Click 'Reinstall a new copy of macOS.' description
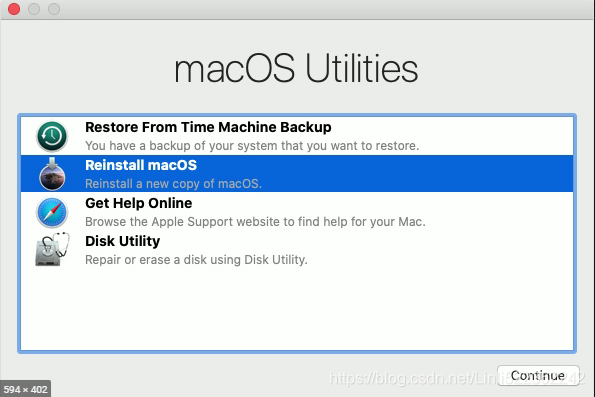595x397 pixels. click(x=173, y=184)
